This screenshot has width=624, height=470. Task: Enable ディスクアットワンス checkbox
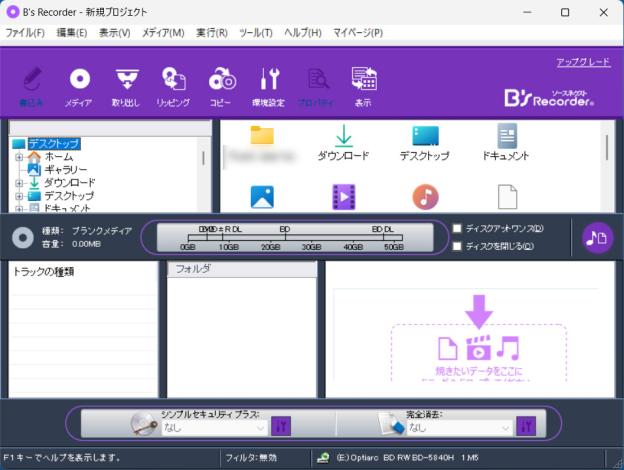[x=457, y=228]
